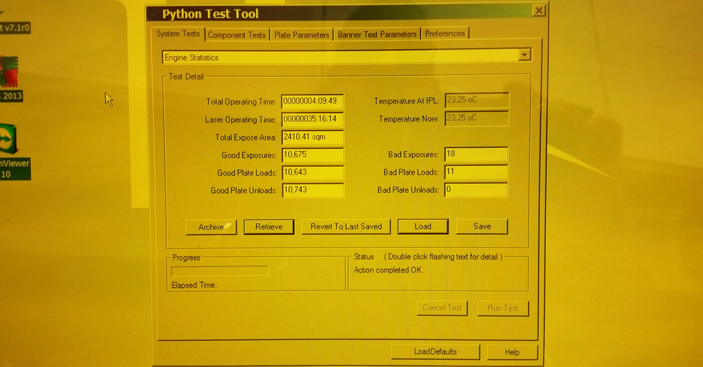703x367 pixels.
Task: Click the Total Expose Area field
Action: [312, 137]
